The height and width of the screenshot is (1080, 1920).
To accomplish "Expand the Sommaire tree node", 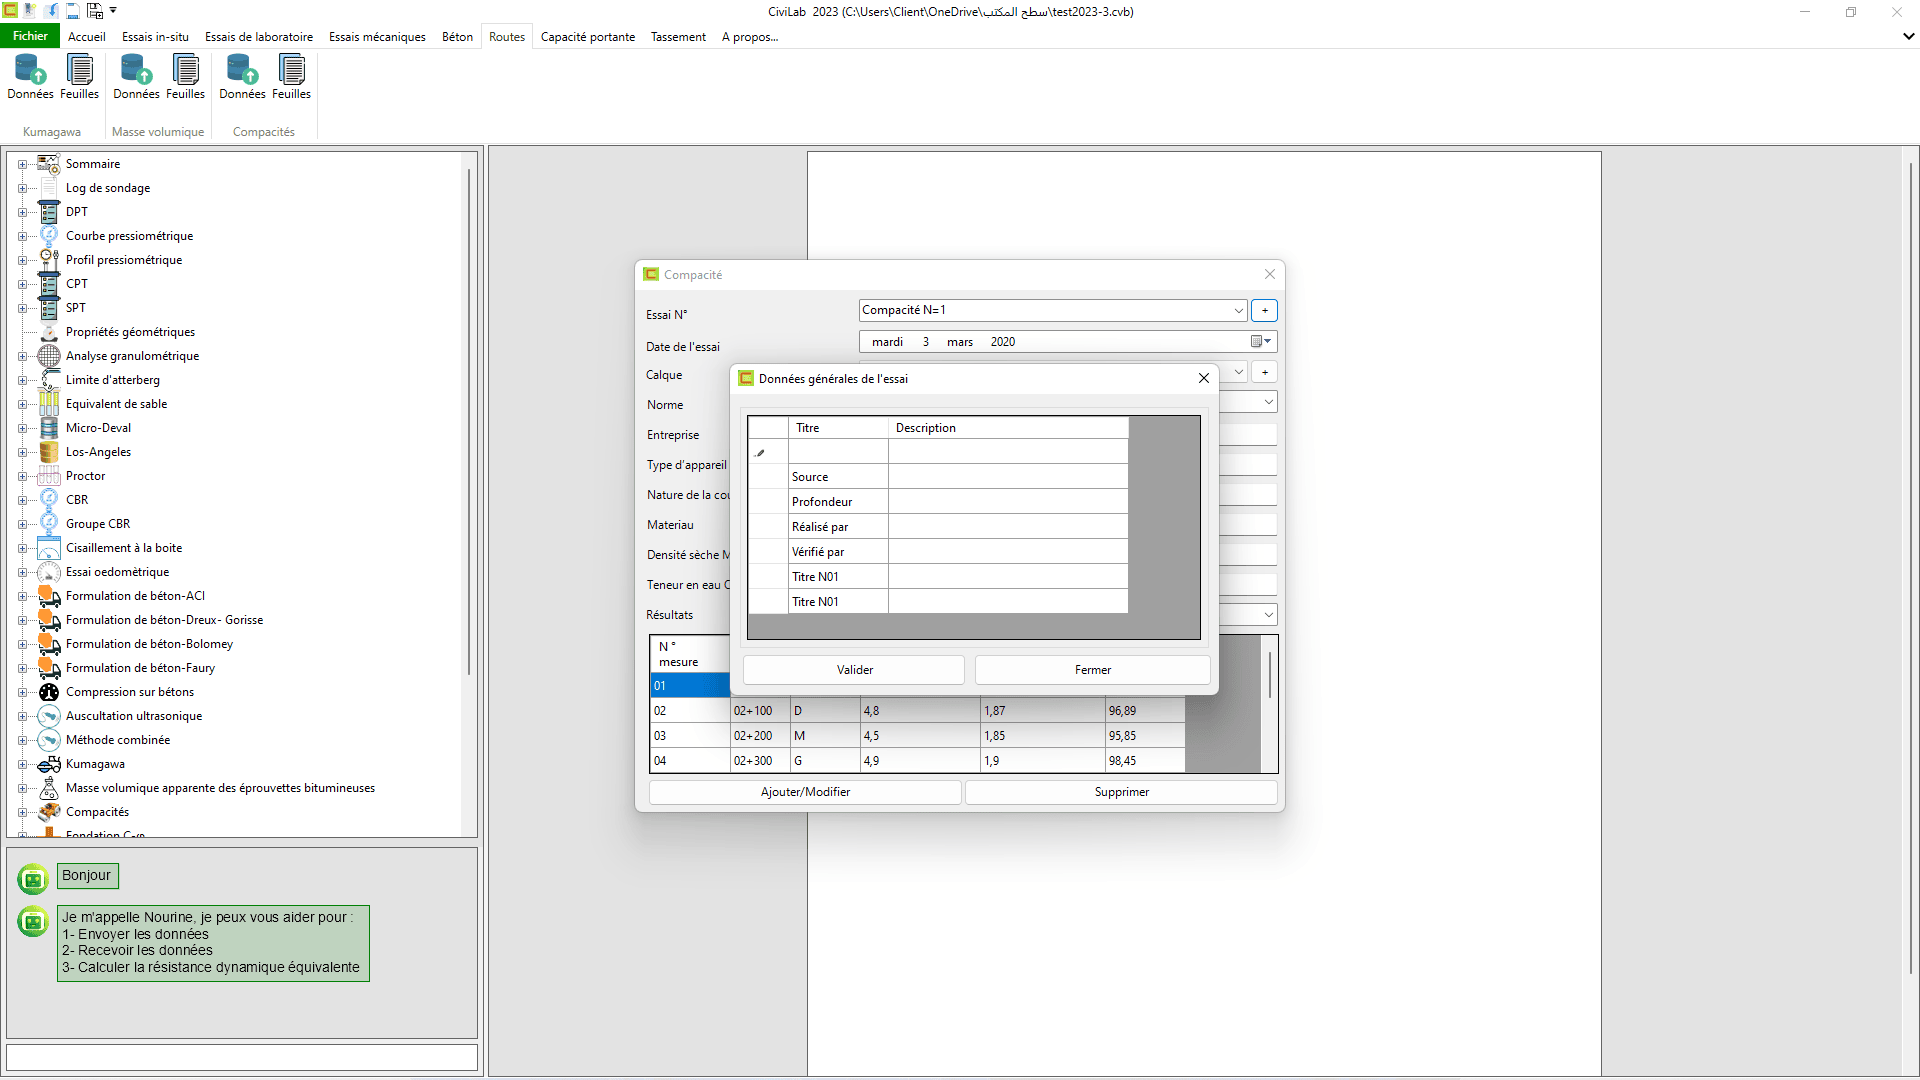I will pos(22,164).
